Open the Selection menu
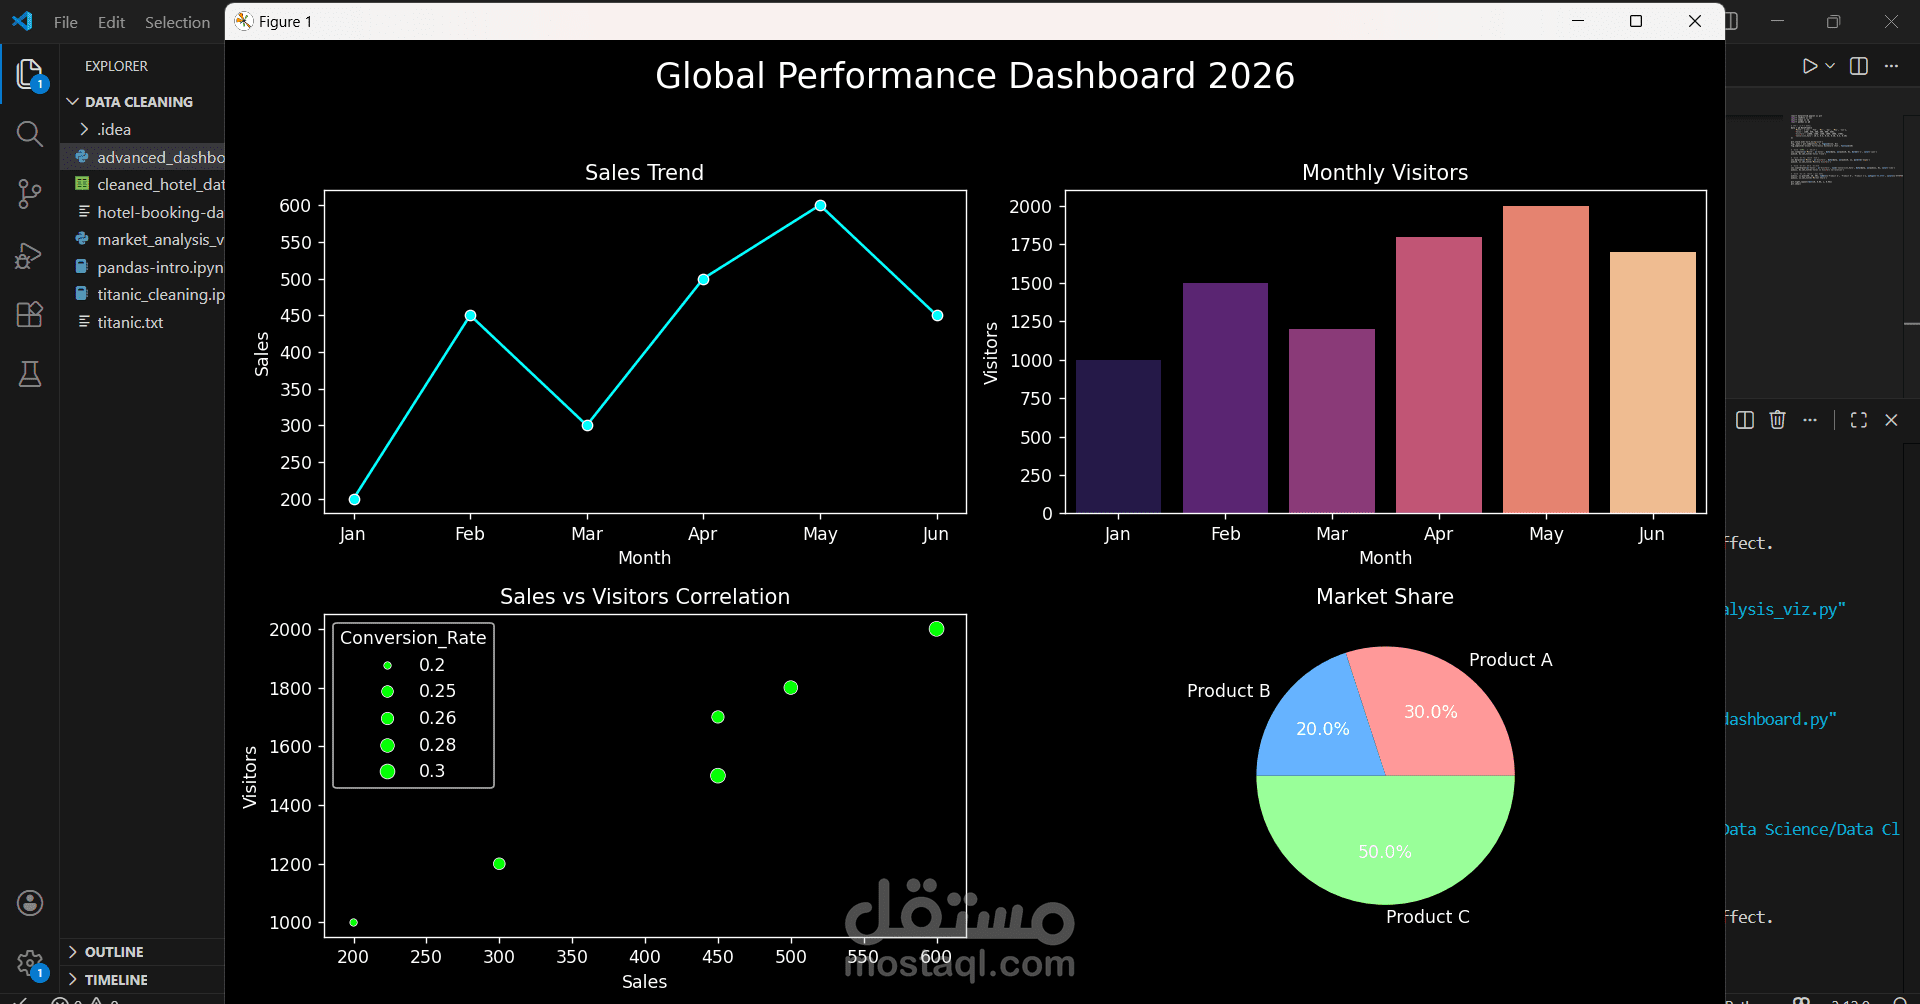 point(177,22)
